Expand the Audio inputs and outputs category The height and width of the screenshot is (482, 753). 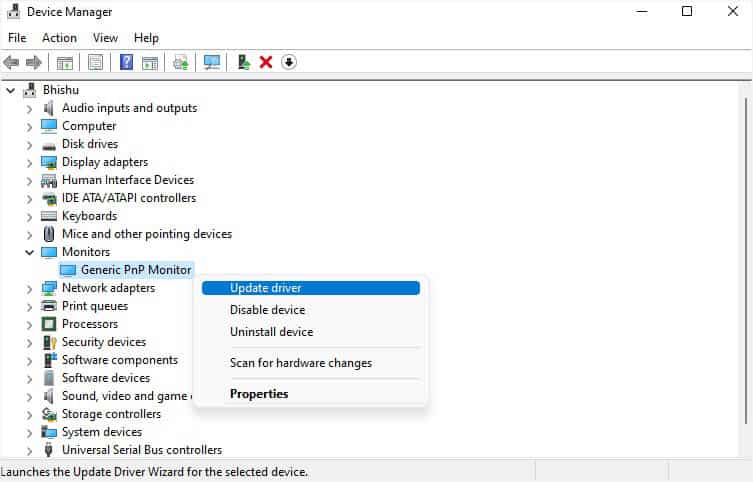[29, 109]
